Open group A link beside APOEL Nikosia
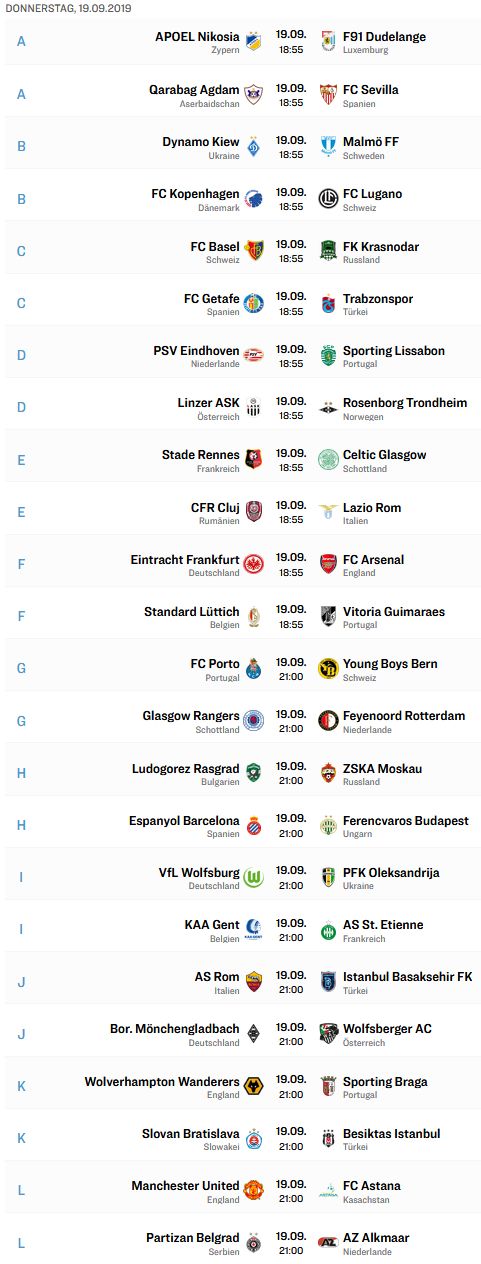The width and height of the screenshot is (481, 1264). click(22, 42)
